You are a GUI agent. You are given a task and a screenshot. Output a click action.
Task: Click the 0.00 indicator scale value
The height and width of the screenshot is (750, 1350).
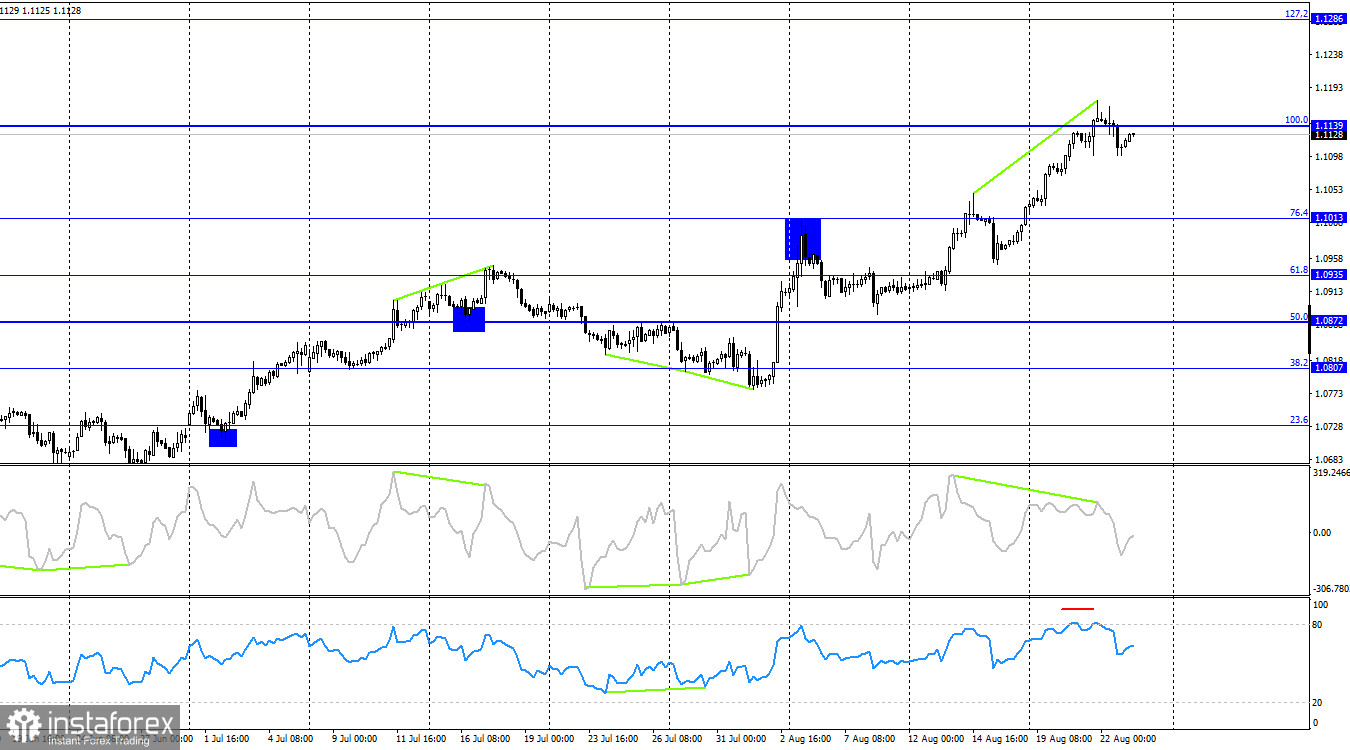click(x=1322, y=532)
